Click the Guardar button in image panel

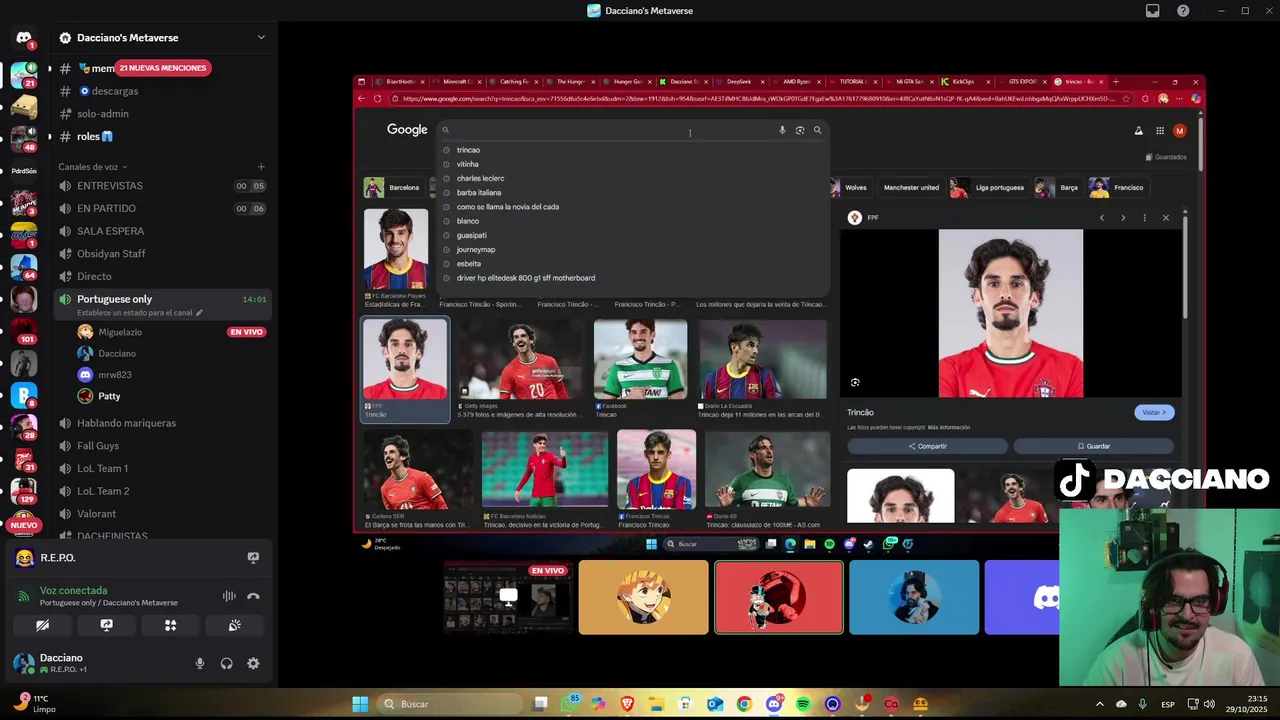[x=1094, y=446]
